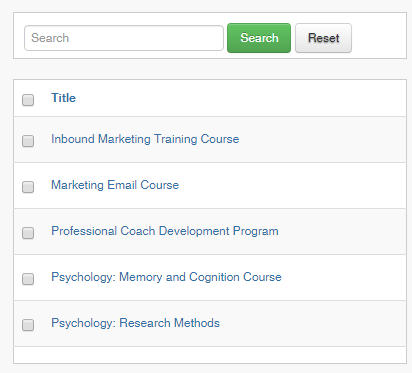
Task: View Psychology: Memory and Cognition Course
Action: 166,277
